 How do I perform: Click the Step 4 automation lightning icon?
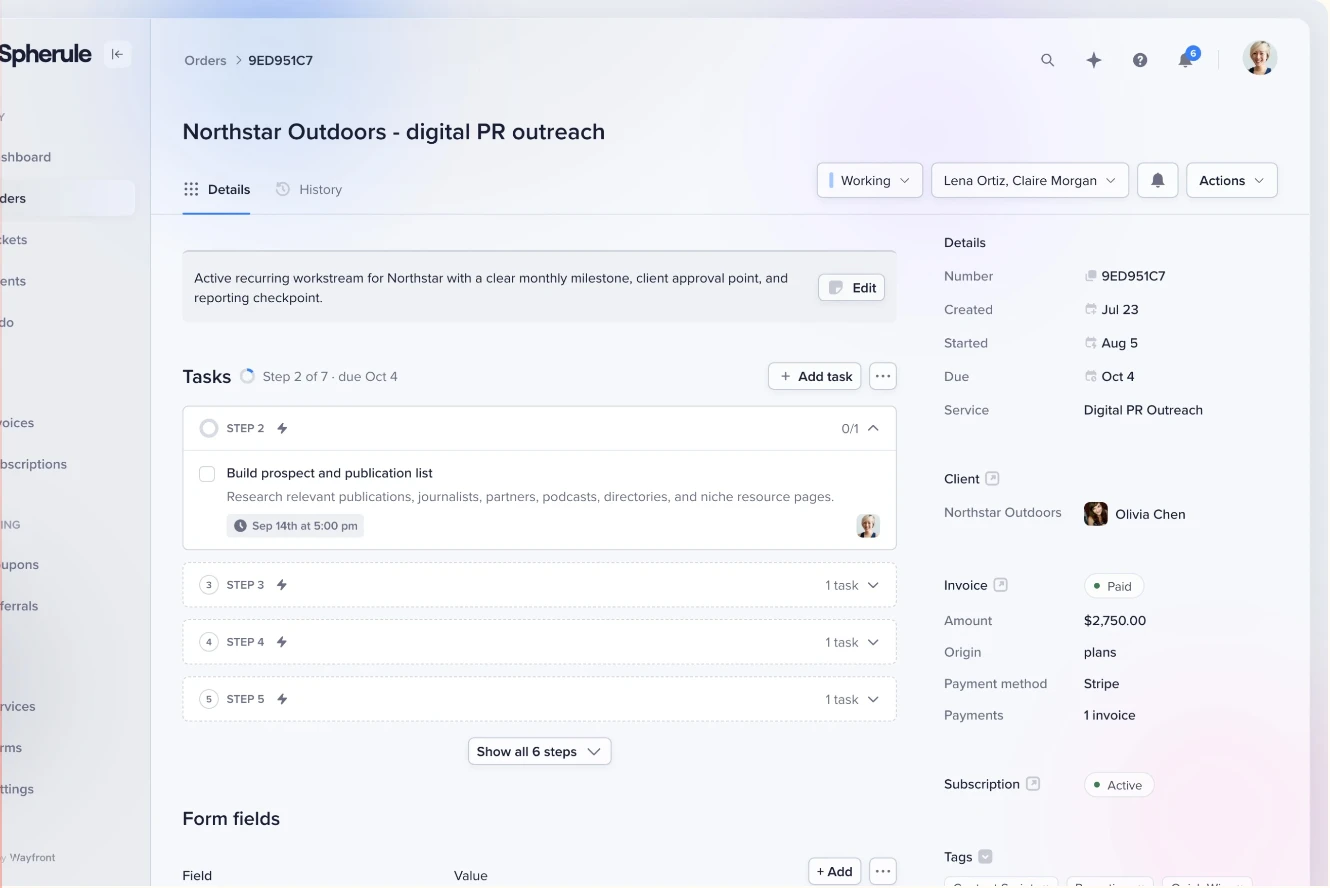coord(282,642)
